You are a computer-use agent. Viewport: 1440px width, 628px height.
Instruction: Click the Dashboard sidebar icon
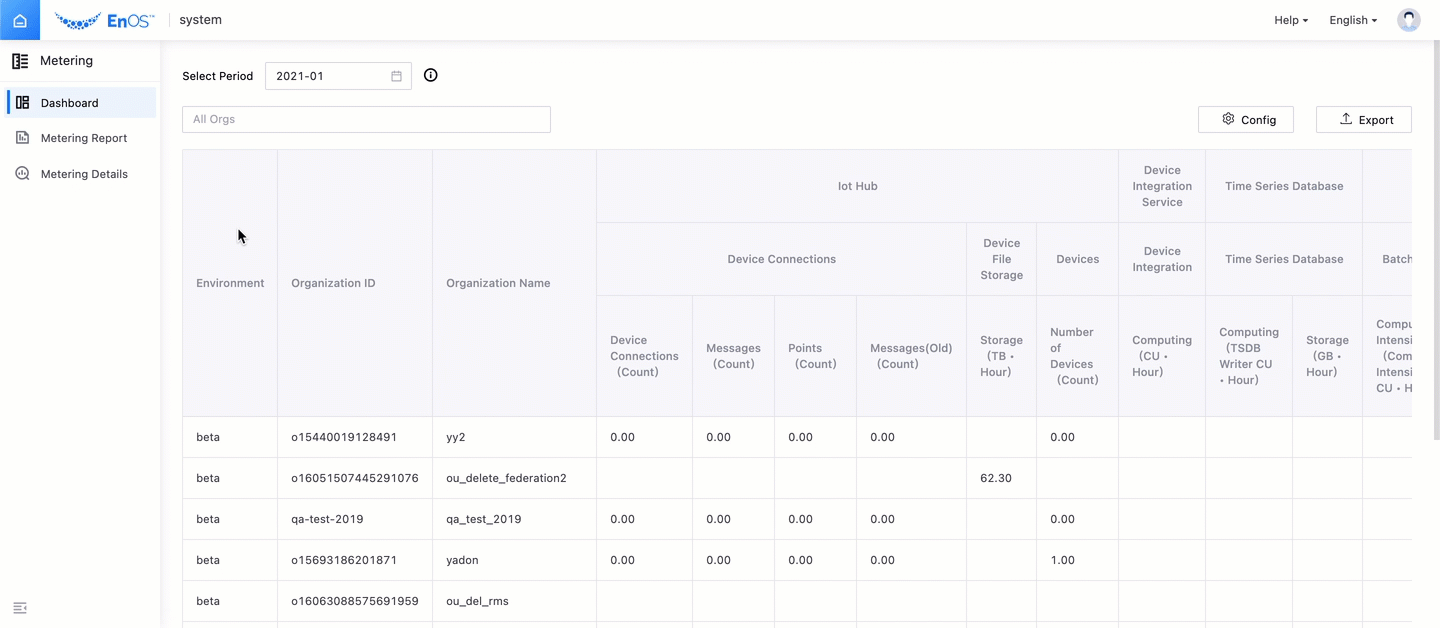(22, 102)
